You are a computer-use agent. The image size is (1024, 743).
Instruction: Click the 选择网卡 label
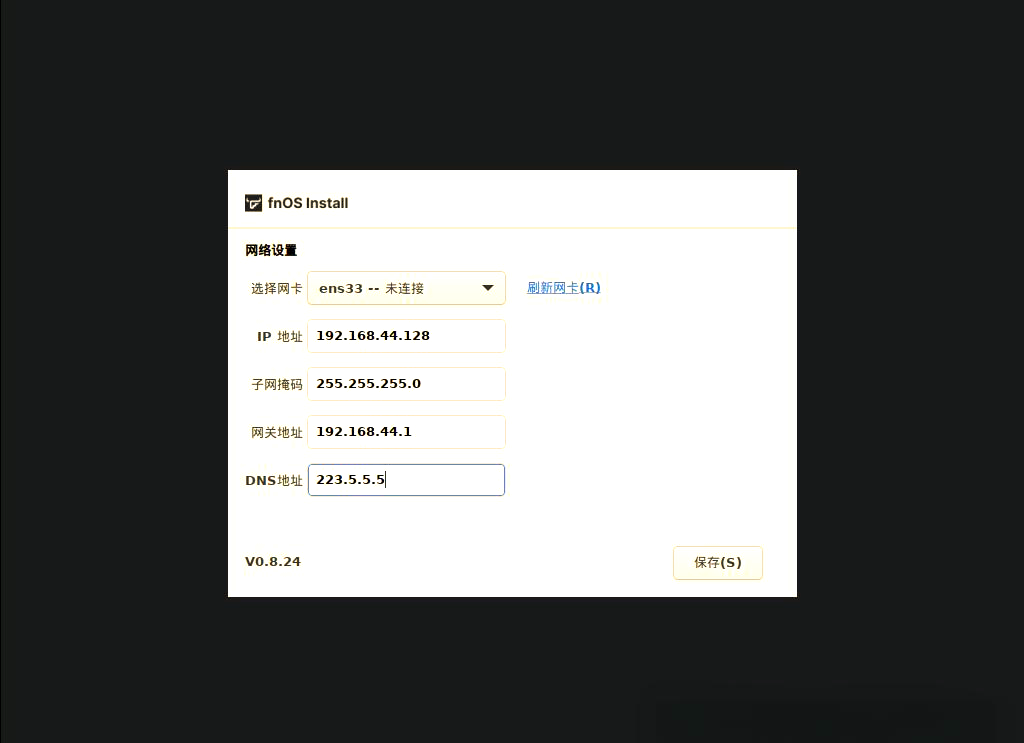tap(277, 289)
